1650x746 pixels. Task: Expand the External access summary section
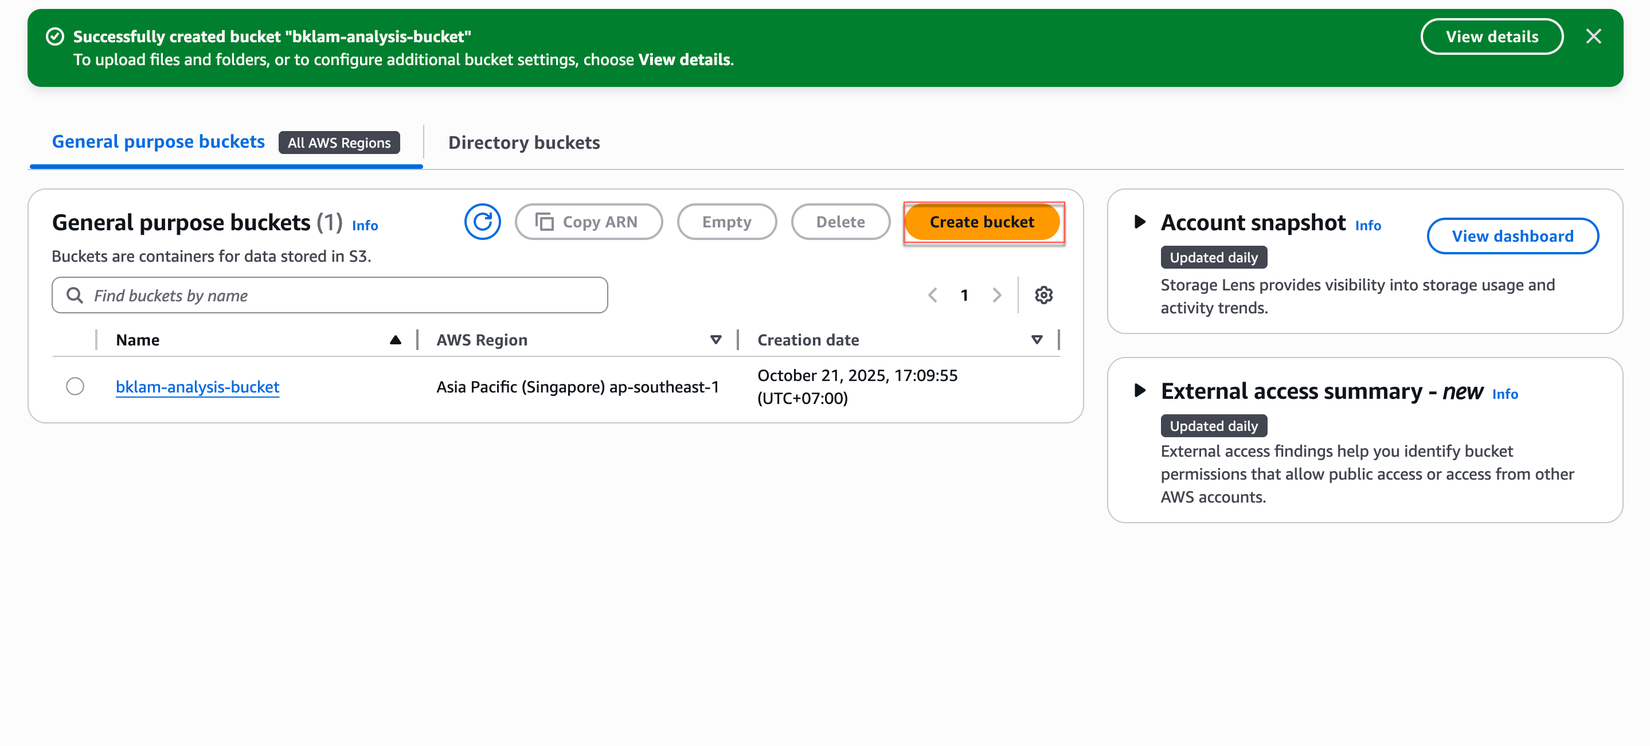coord(1139,391)
